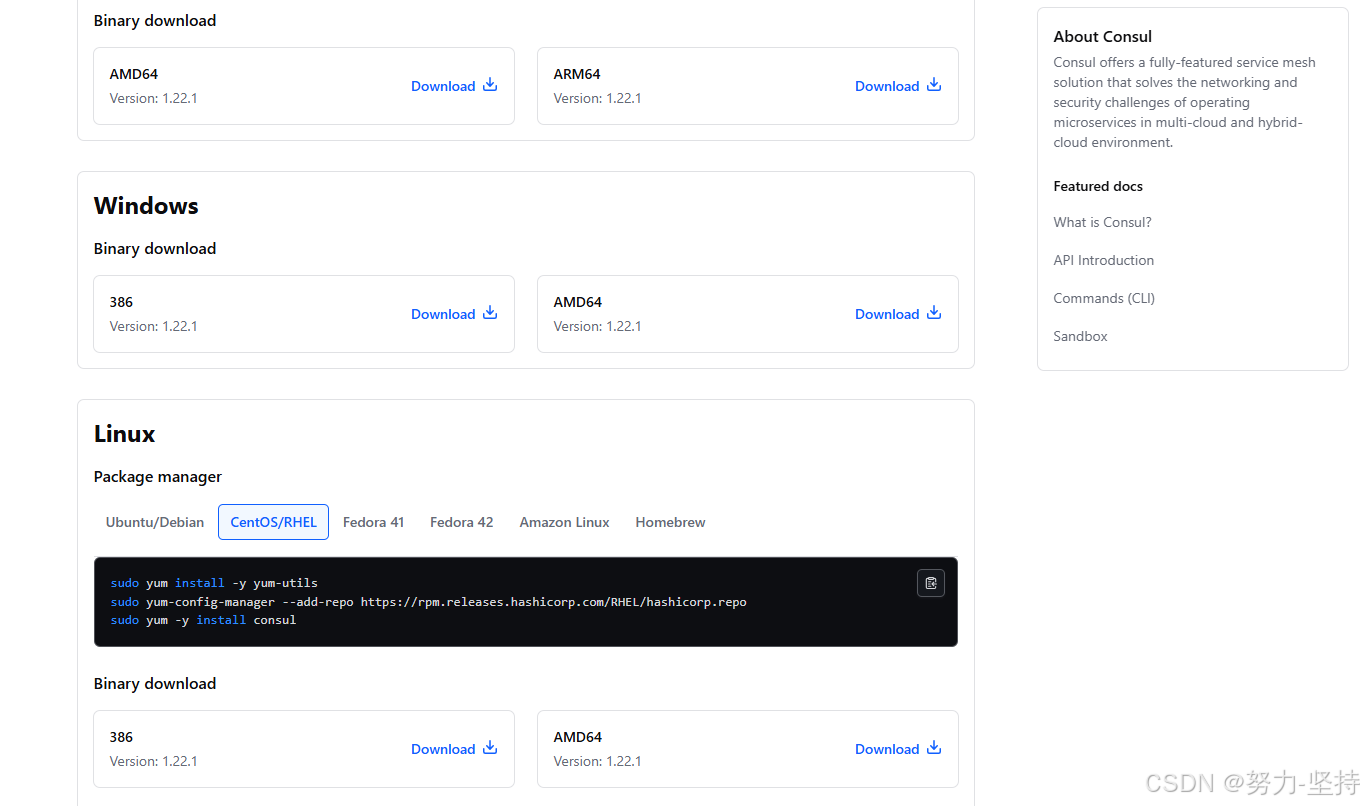Click download arrow icon for Linux 386
The width and height of the screenshot is (1364, 806).
(x=490, y=748)
